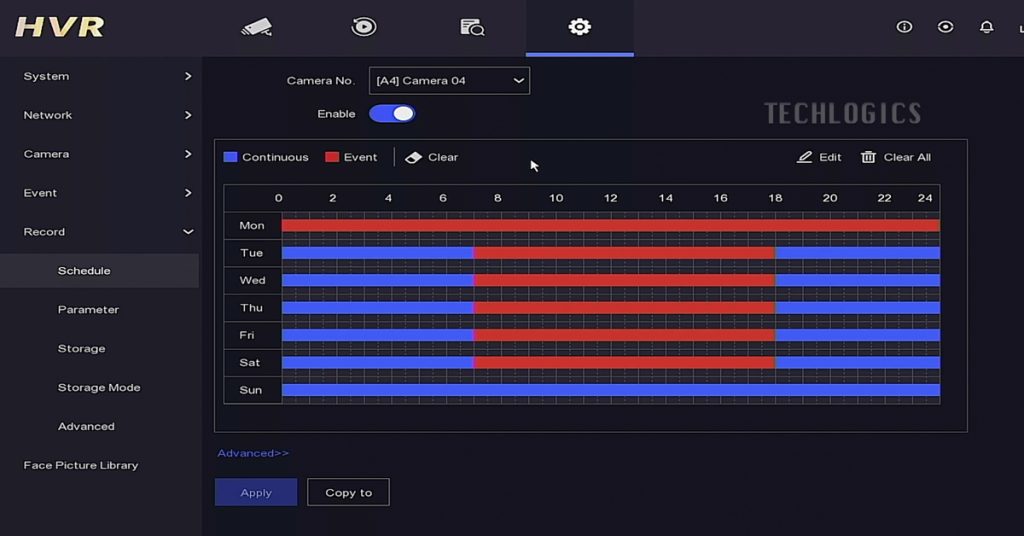Toggle the Enable recording switch
Image resolution: width=1024 pixels, height=536 pixels.
click(392, 114)
